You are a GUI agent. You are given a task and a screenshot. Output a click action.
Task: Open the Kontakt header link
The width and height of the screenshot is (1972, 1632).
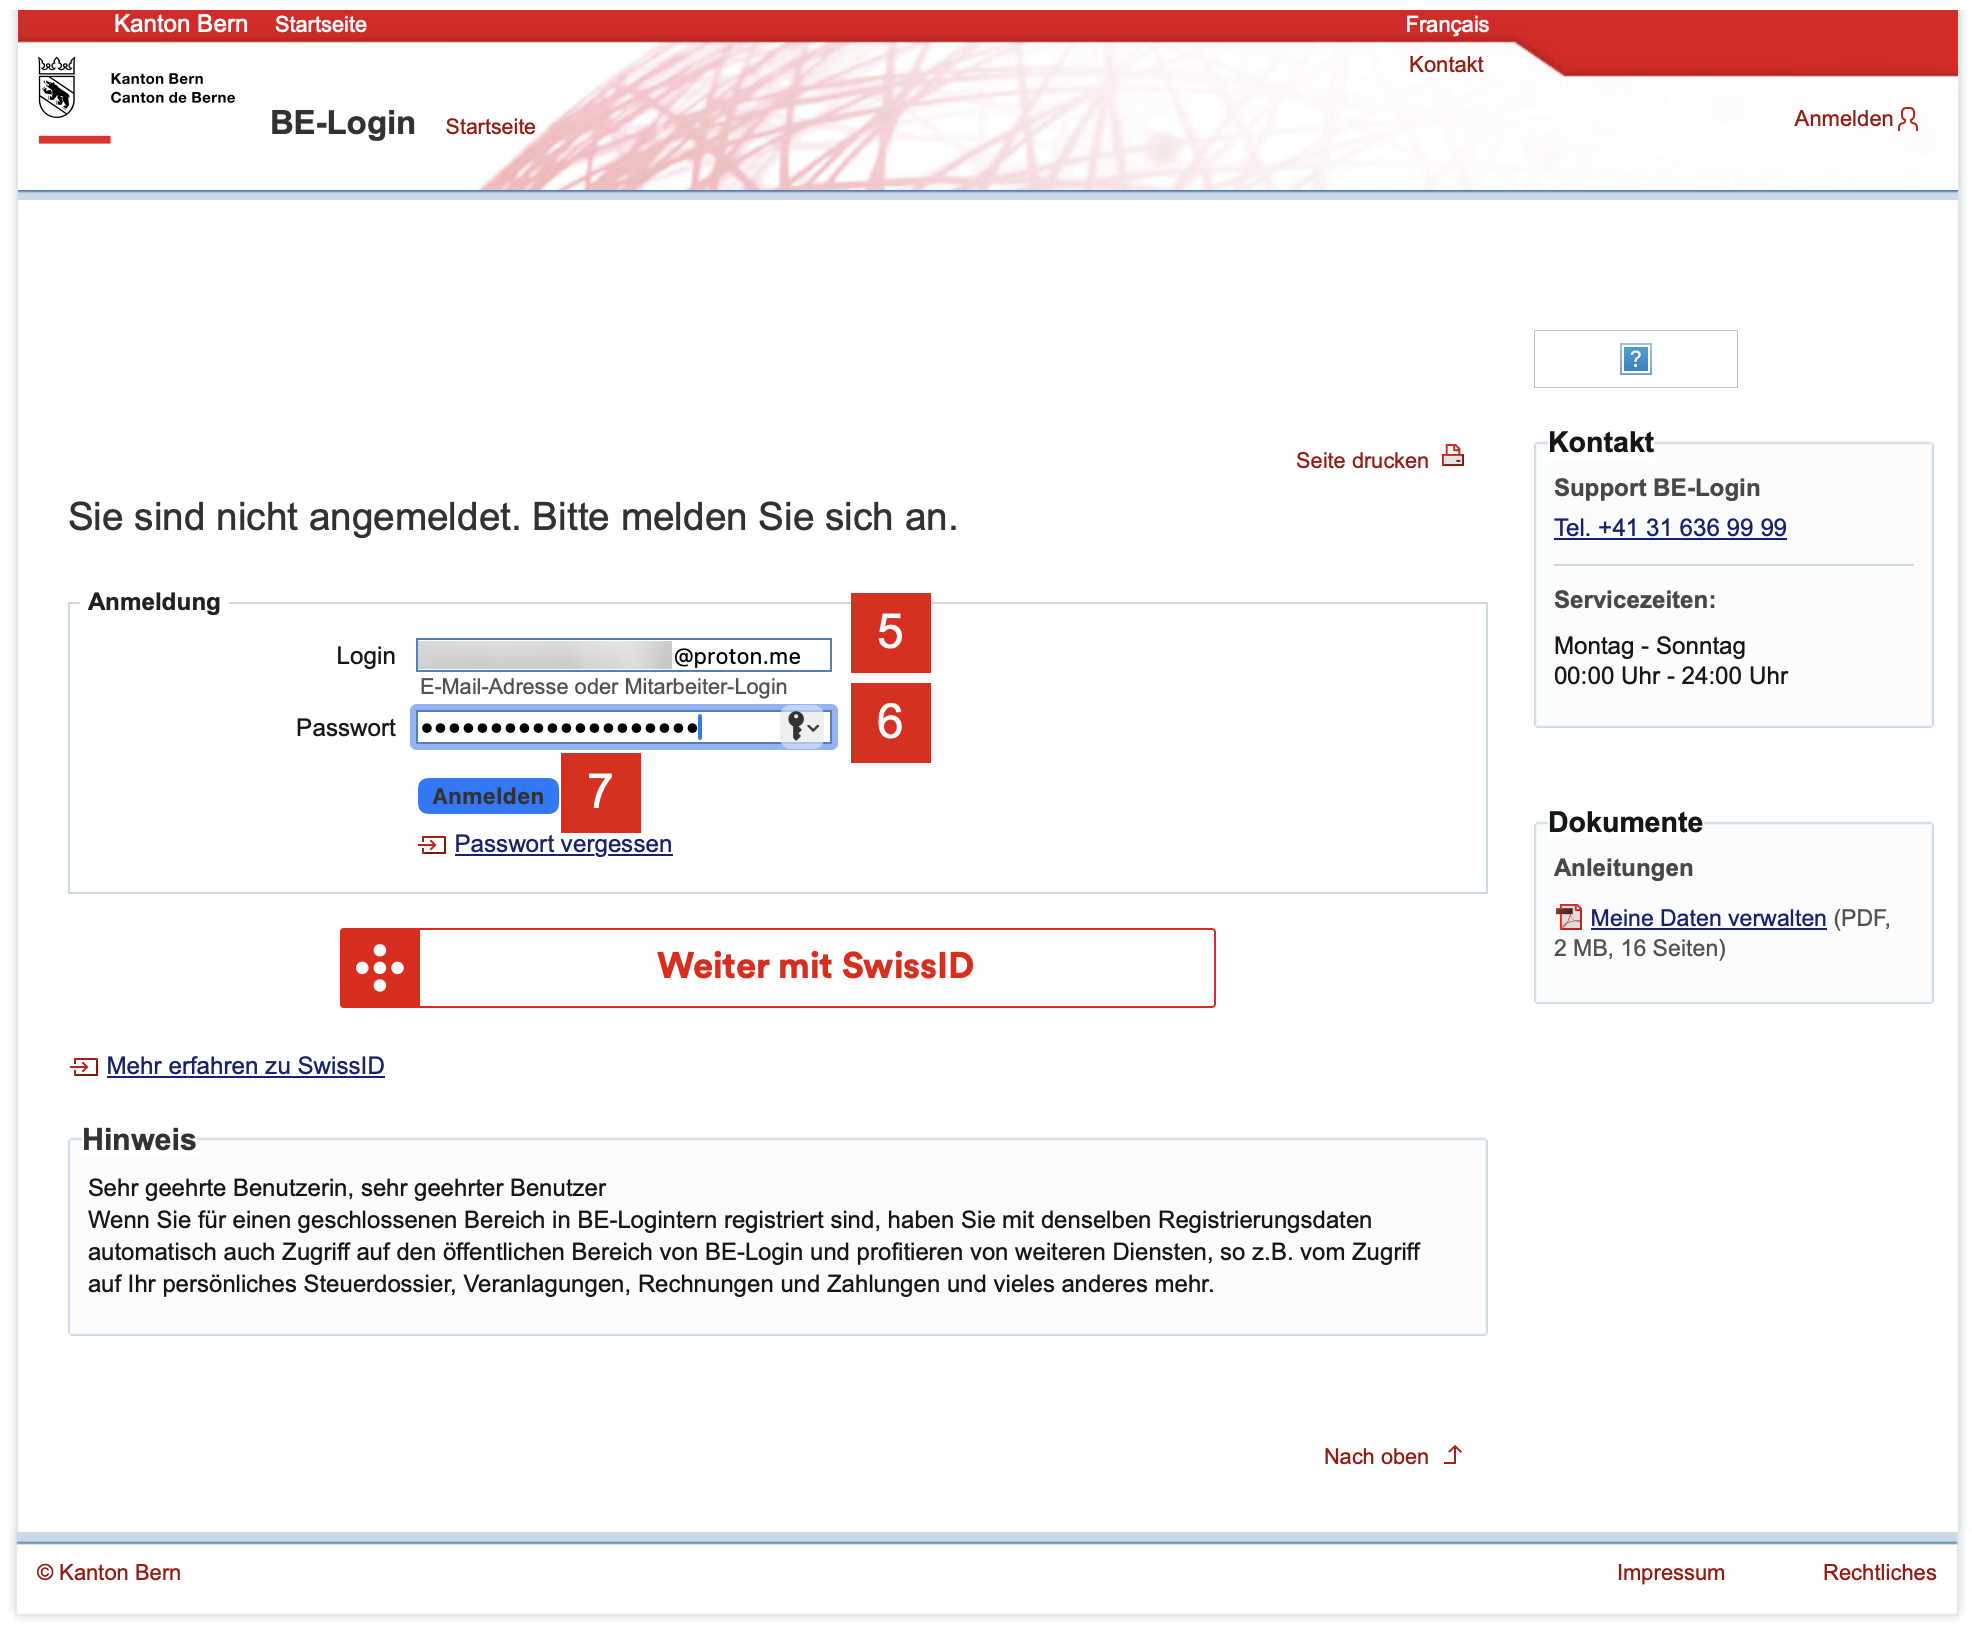1445,65
